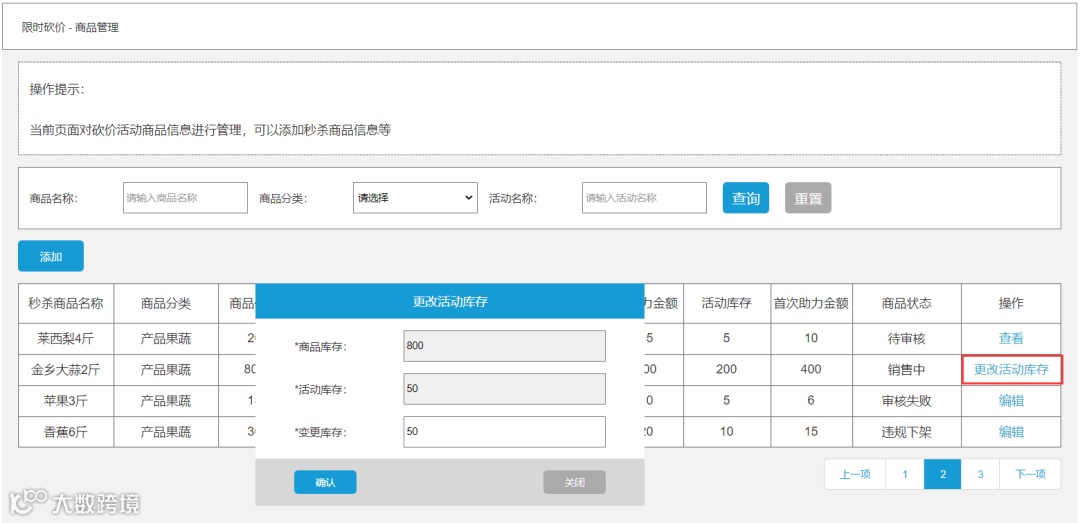Click 销售中 status cell
Viewport: 1080px width, 523px height.
coord(907,370)
